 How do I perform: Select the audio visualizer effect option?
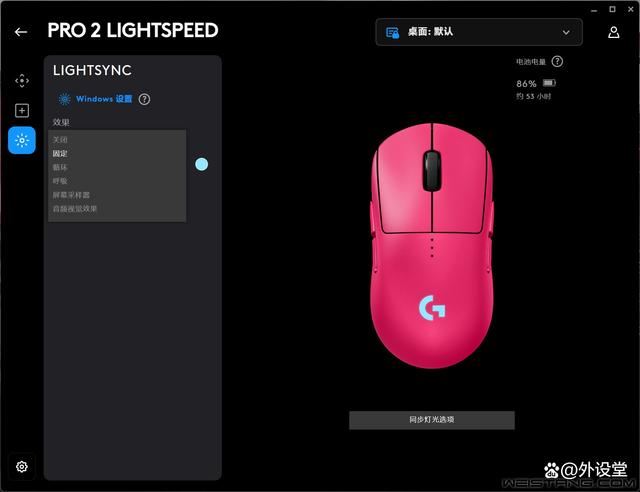[75, 209]
